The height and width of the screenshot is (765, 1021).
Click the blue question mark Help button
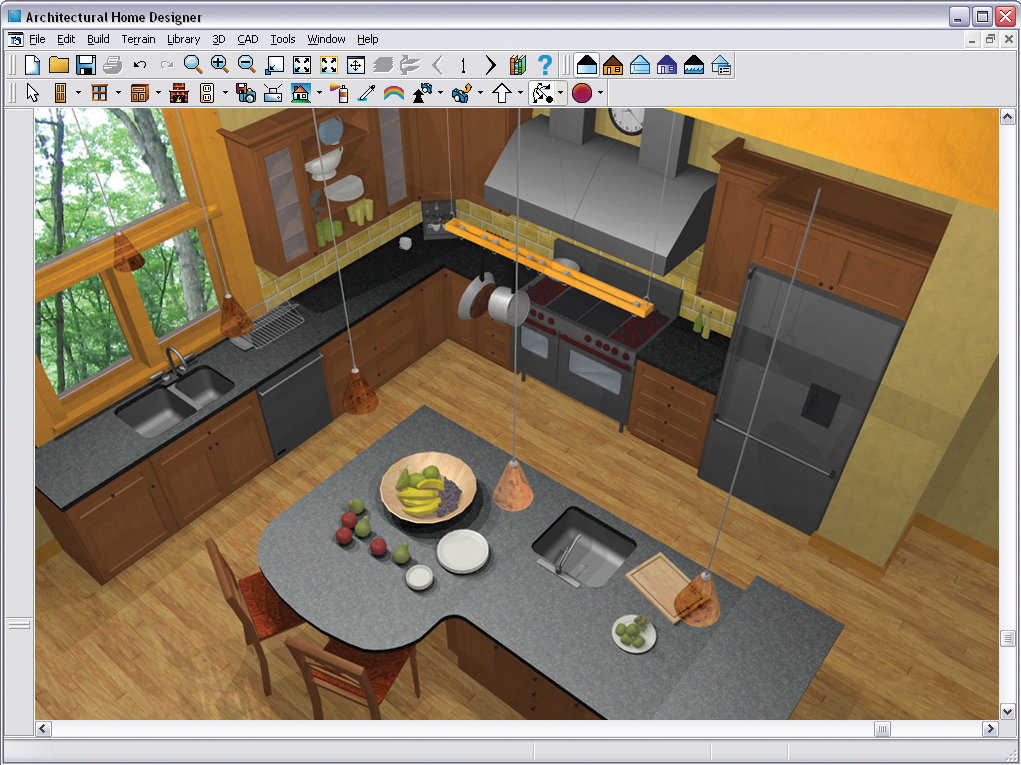(x=544, y=65)
